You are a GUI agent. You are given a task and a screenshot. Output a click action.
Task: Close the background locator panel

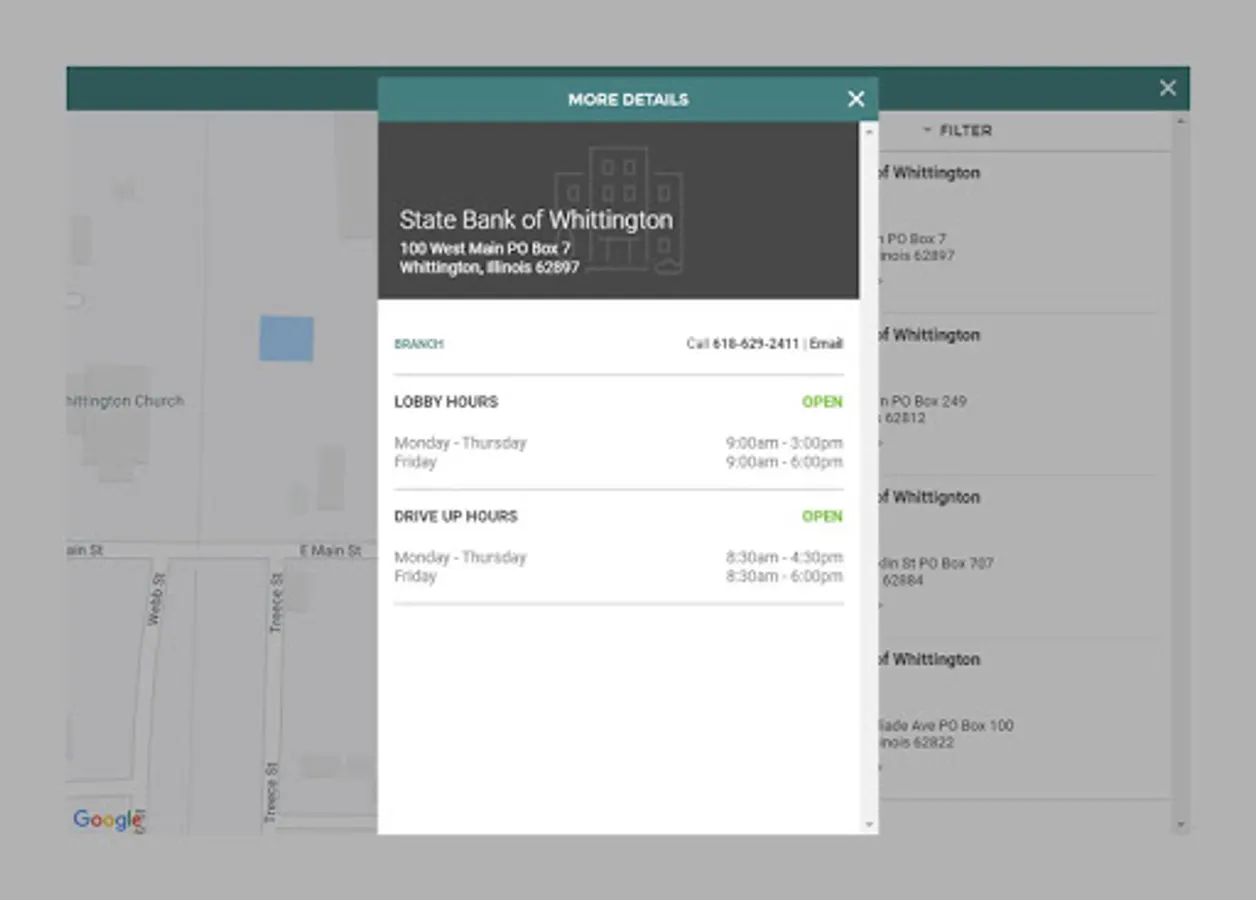coord(1168,88)
